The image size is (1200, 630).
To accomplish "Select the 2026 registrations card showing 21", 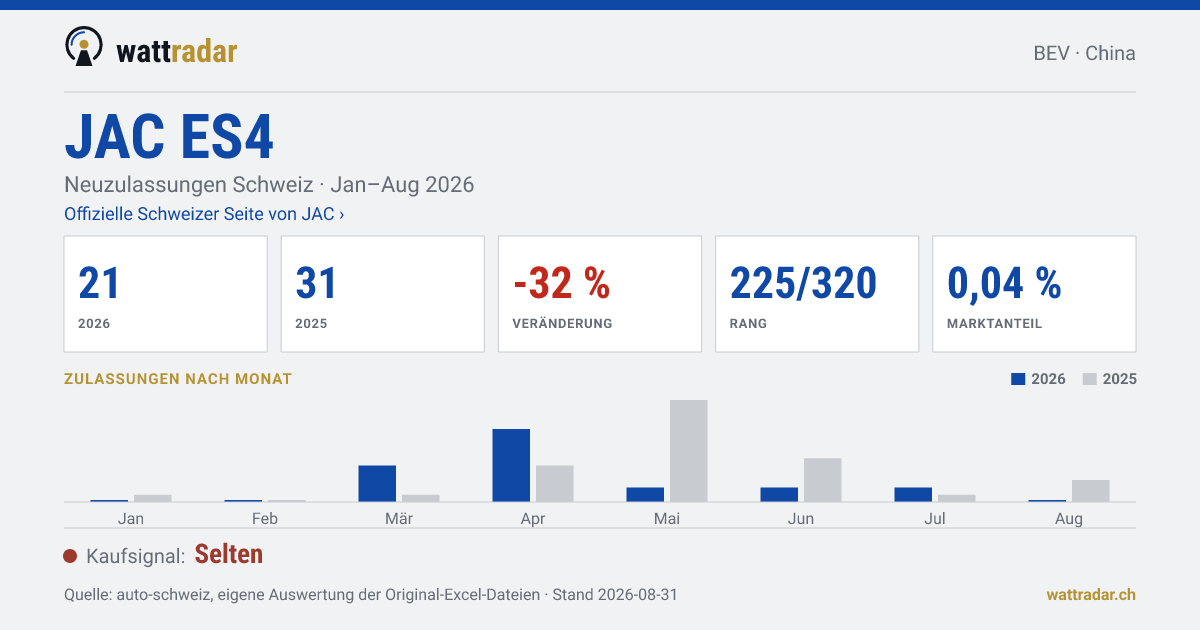I will 165,294.
